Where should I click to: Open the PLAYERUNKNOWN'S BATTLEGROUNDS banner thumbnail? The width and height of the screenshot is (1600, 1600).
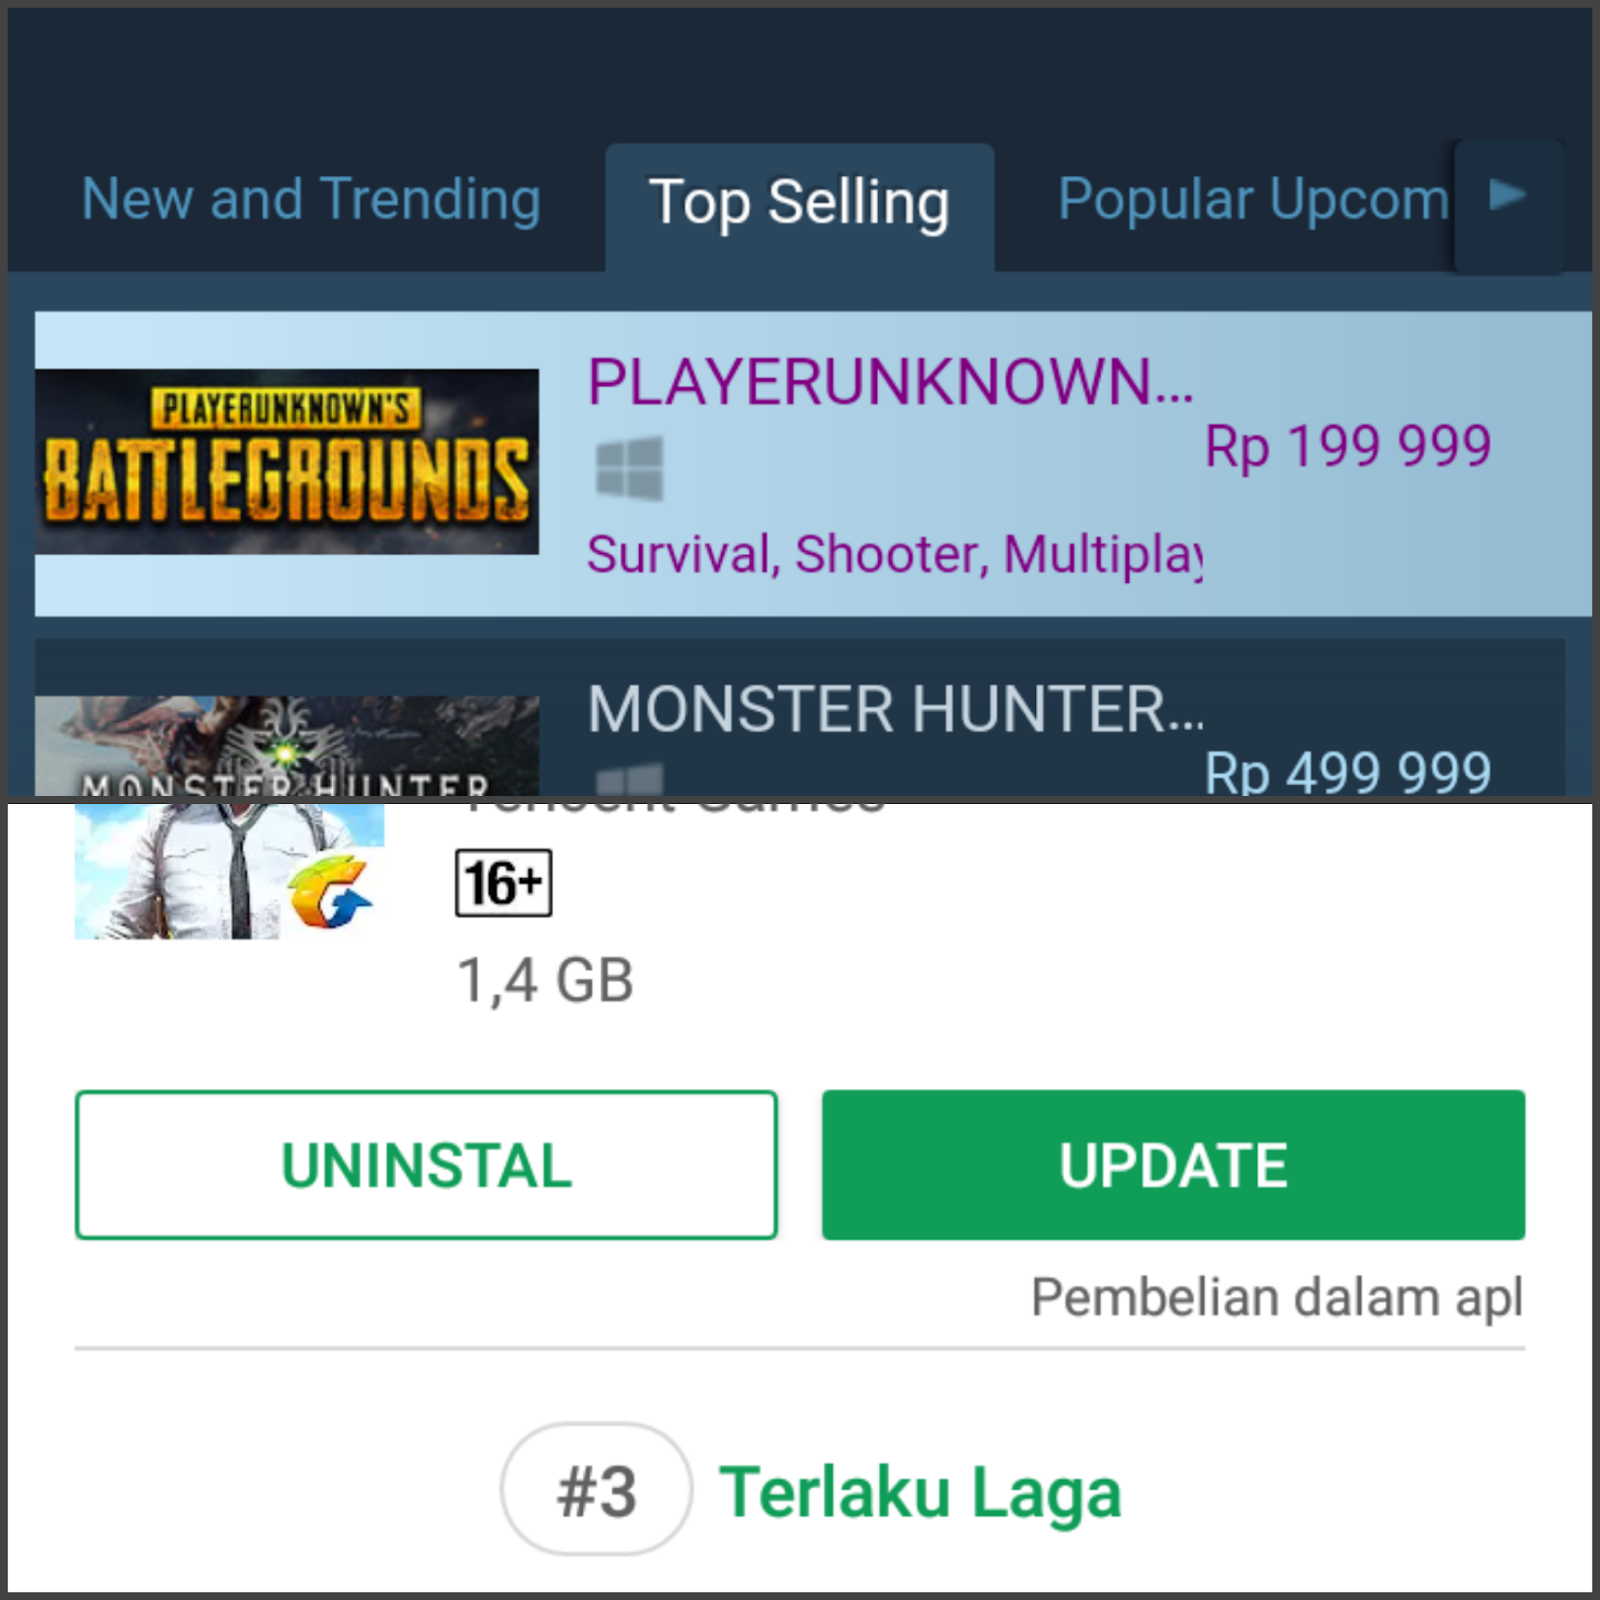tap(286, 461)
